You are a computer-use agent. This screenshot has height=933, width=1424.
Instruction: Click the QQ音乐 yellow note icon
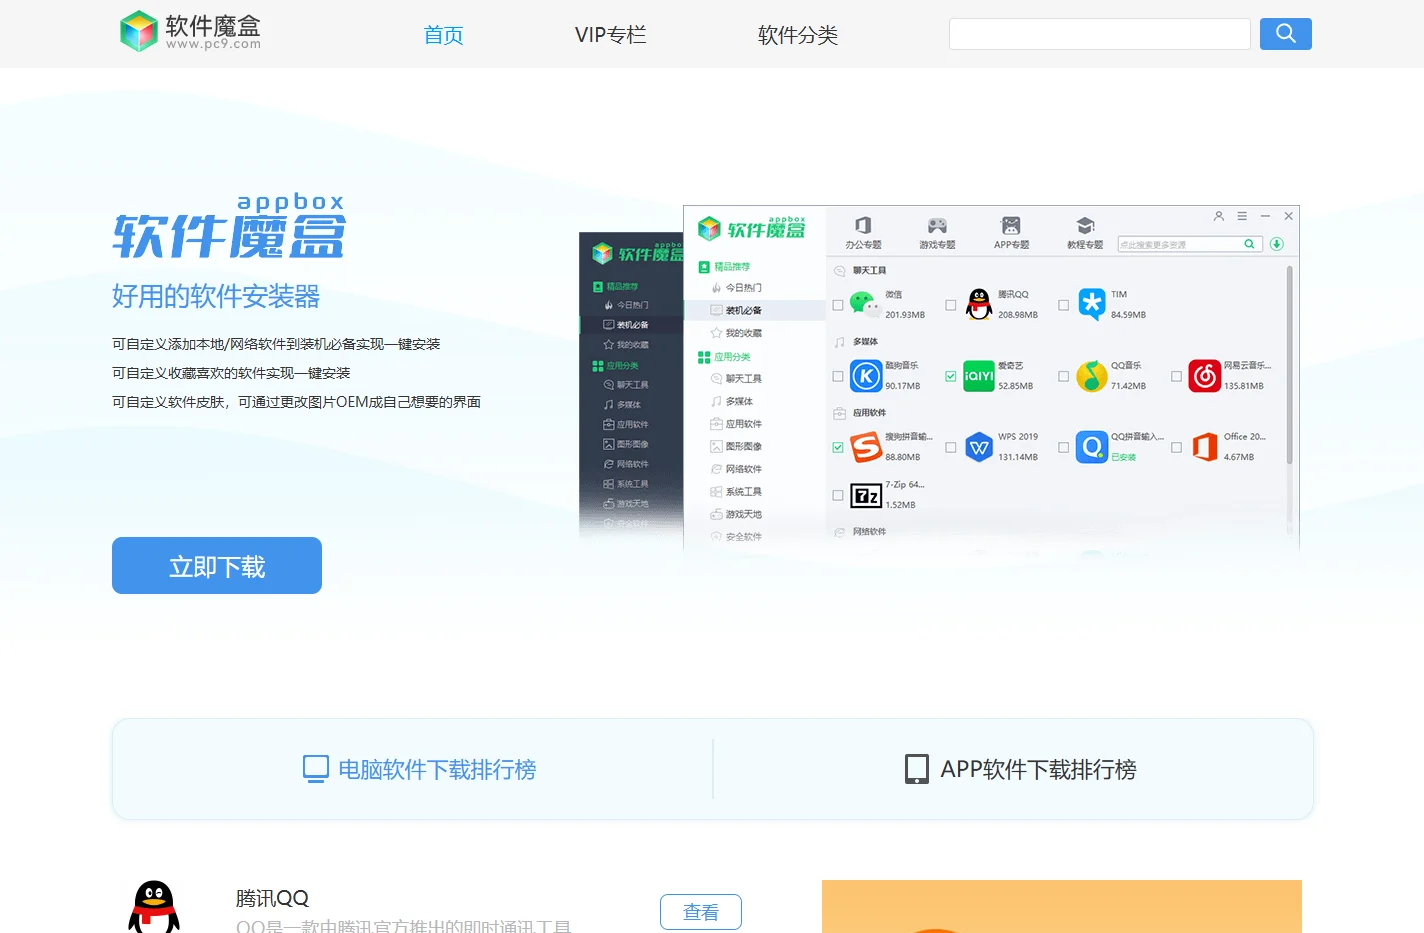click(1091, 376)
